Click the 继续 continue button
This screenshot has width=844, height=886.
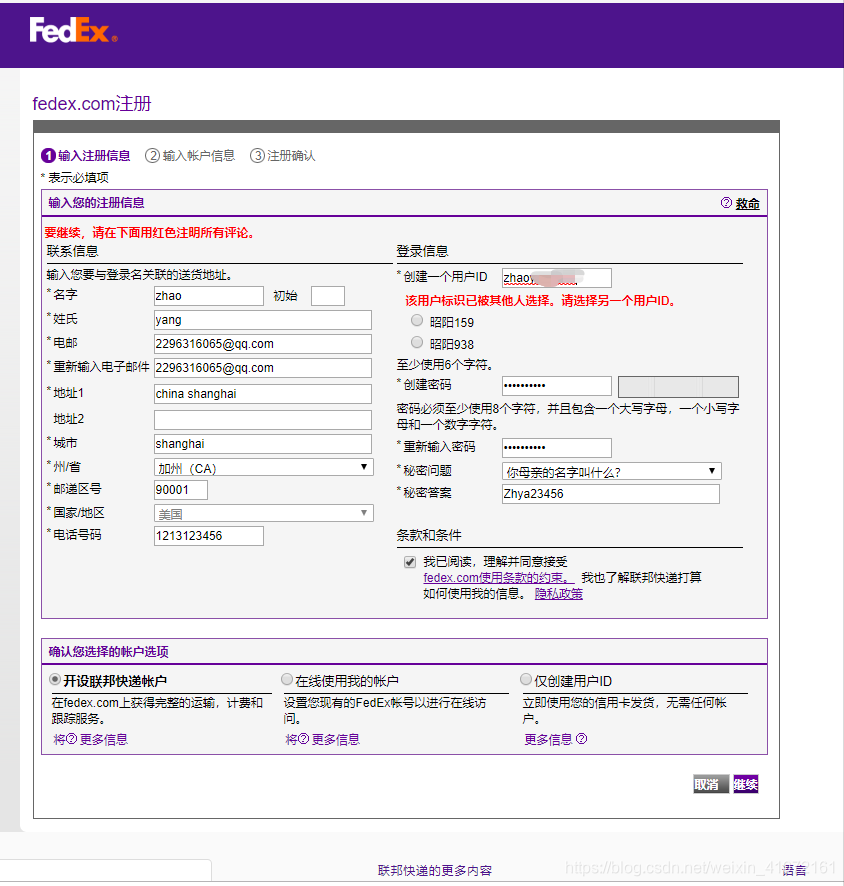click(746, 784)
